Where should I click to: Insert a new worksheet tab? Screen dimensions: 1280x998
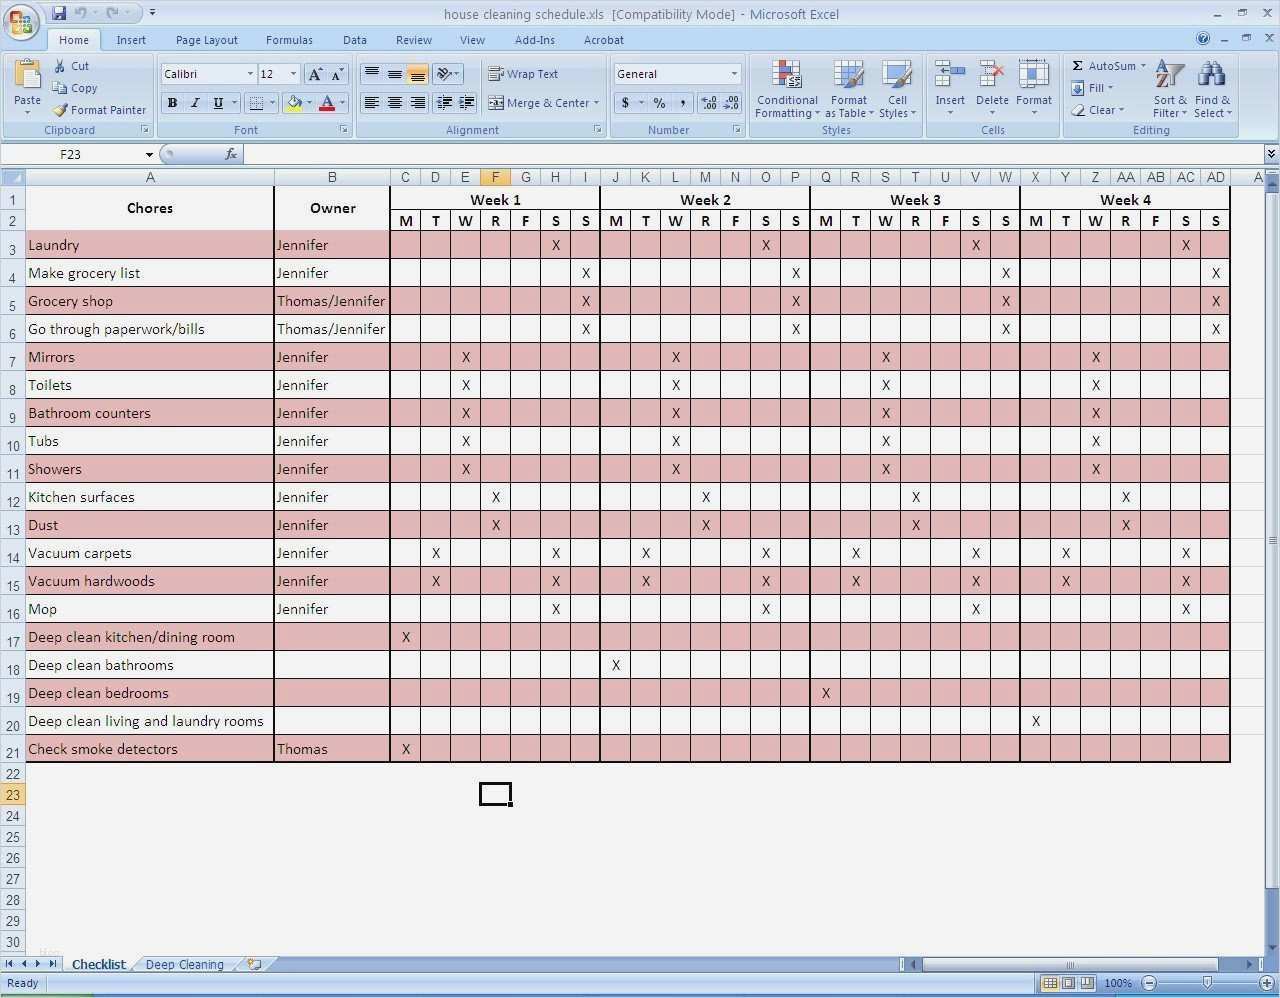pyautogui.click(x=254, y=965)
